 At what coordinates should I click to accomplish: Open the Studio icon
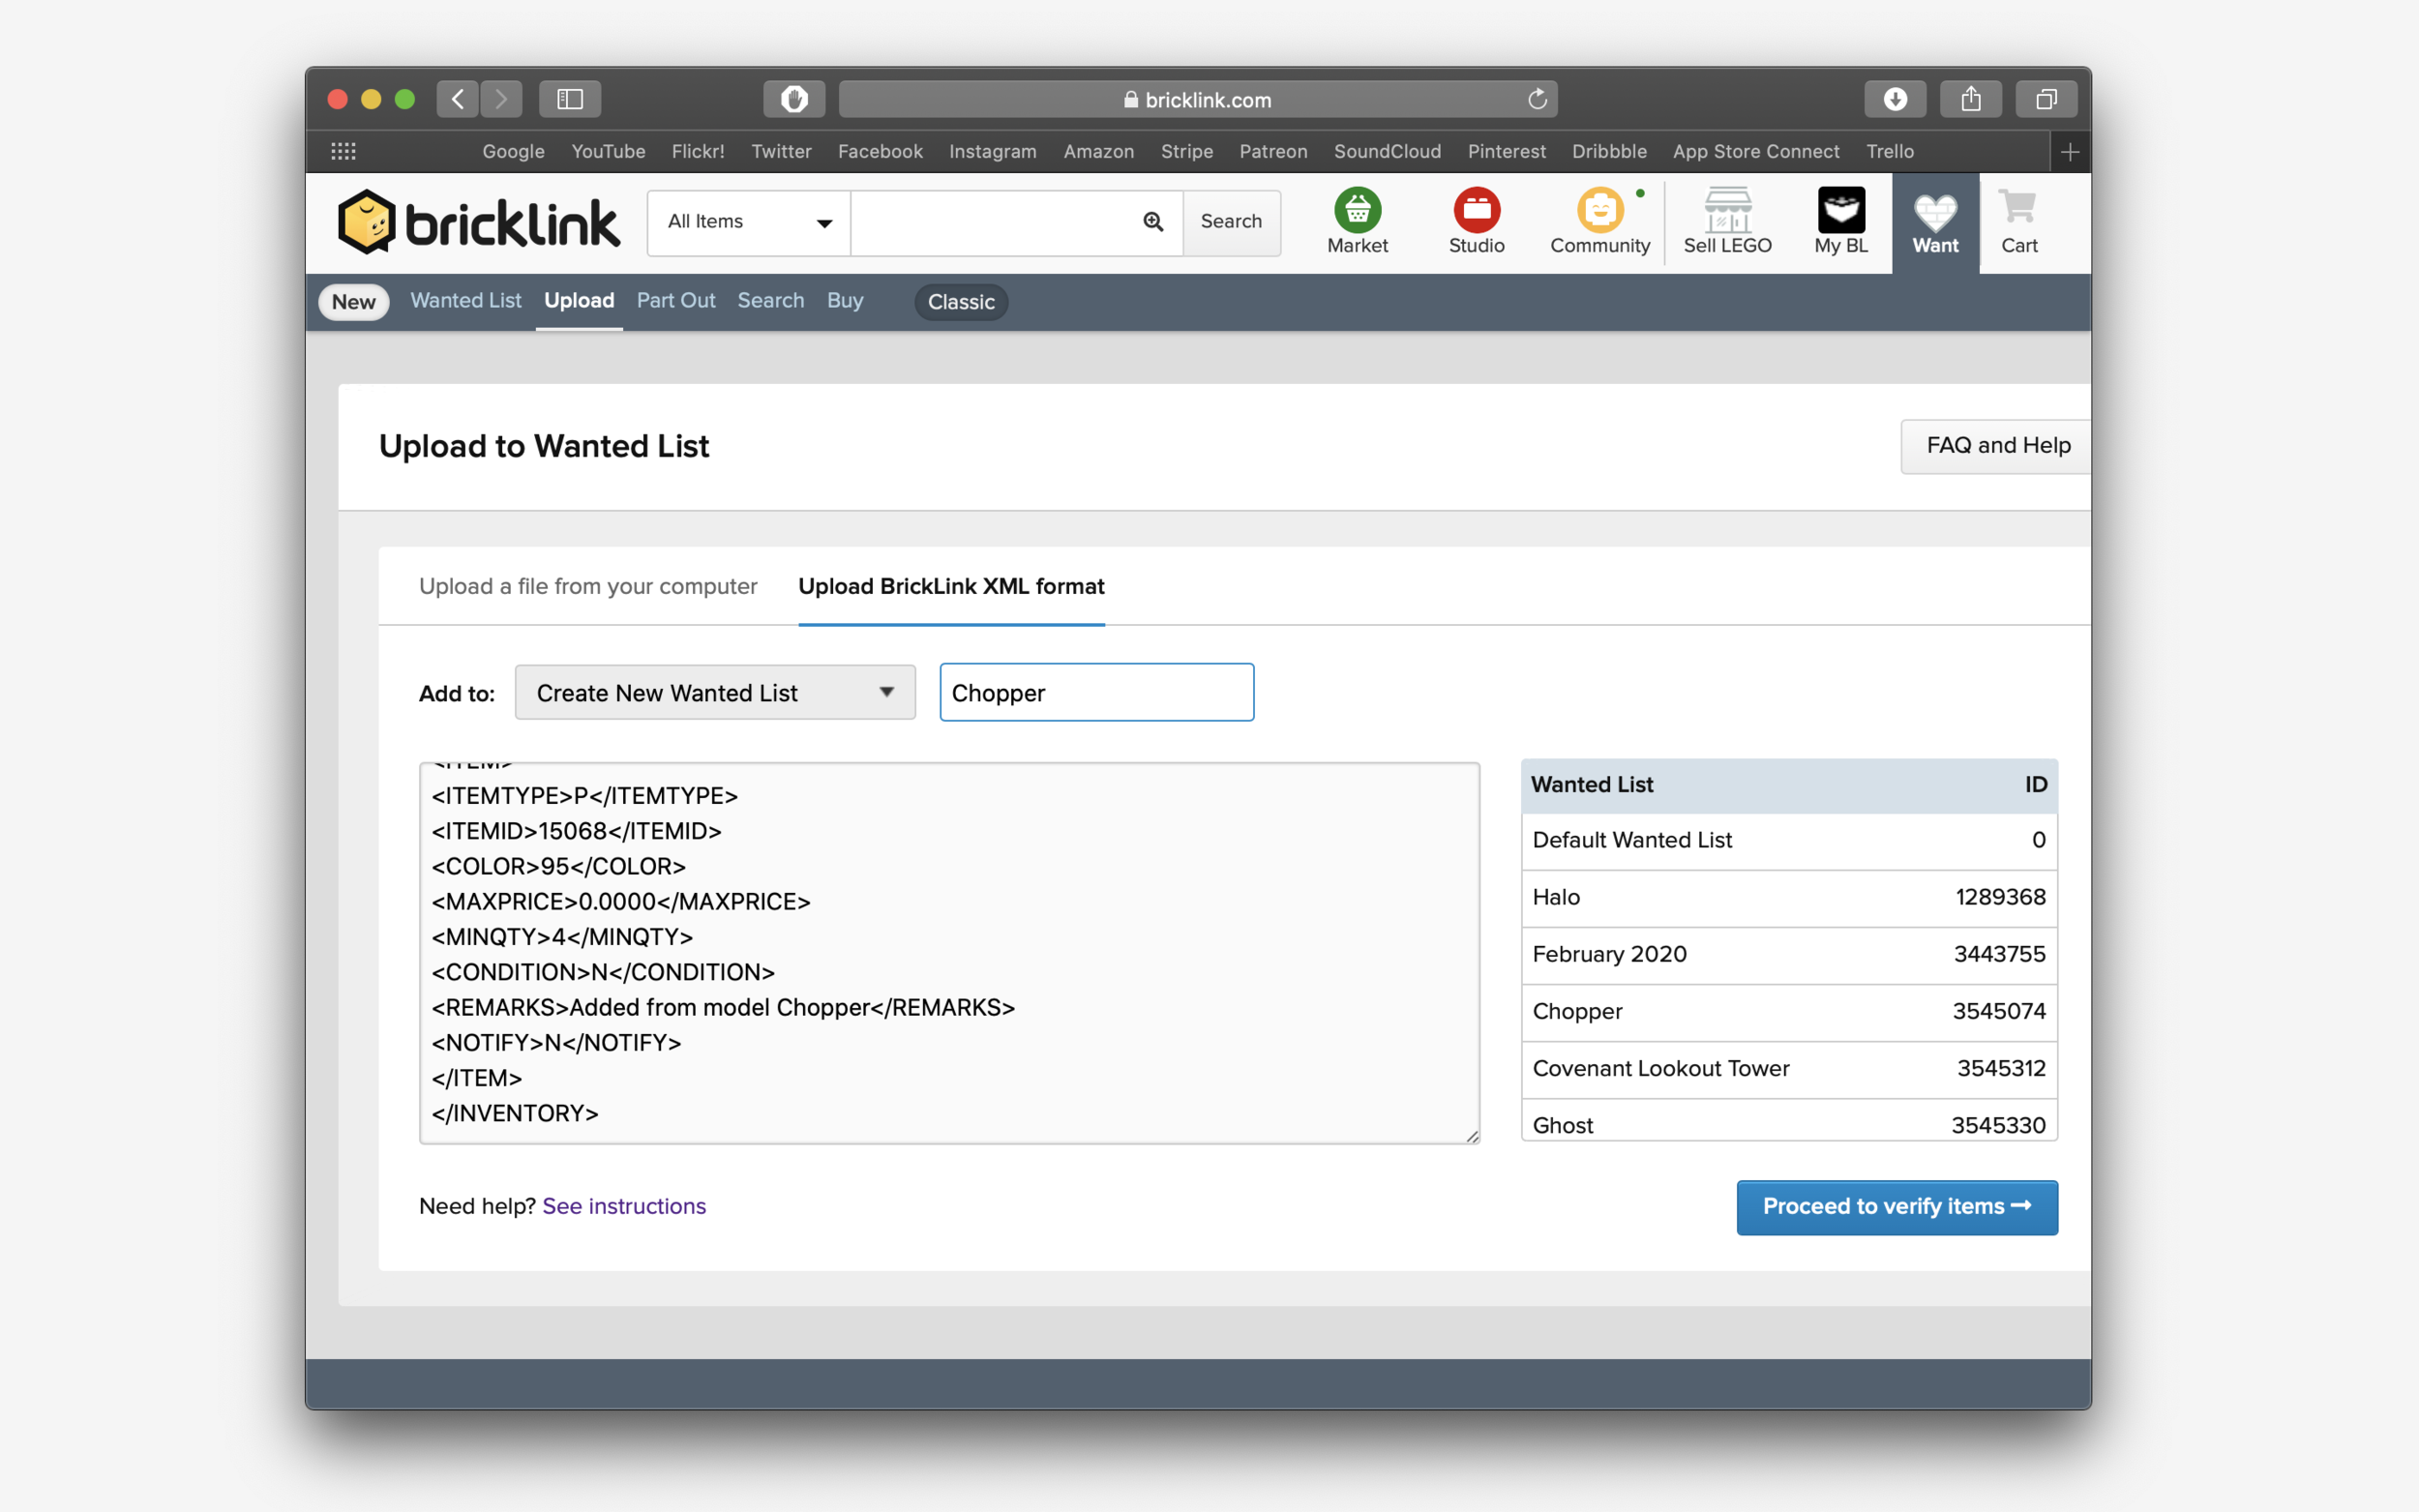[x=1476, y=211]
